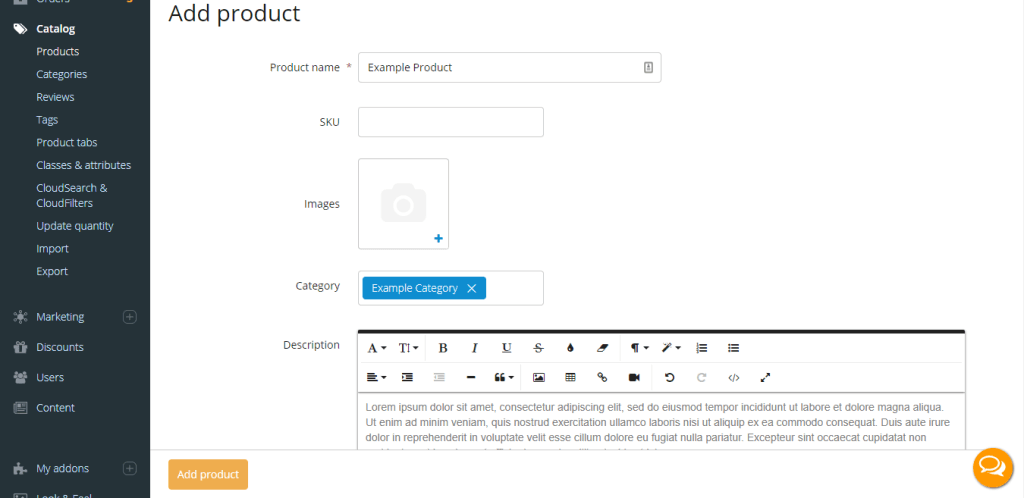This screenshot has width=1024, height=498.
Task: Open the font family dropdown
Action: (x=377, y=348)
